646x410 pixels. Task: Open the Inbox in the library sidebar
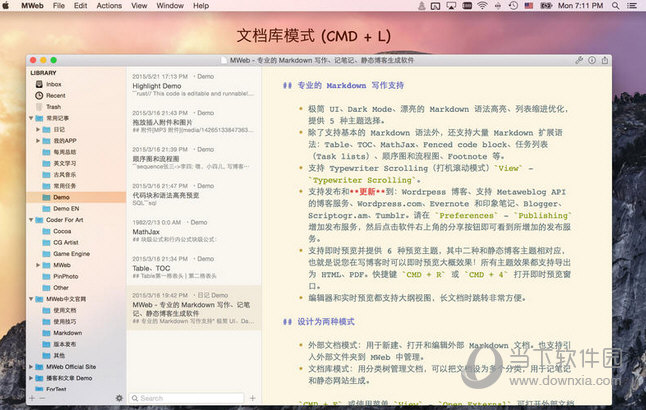(54, 84)
